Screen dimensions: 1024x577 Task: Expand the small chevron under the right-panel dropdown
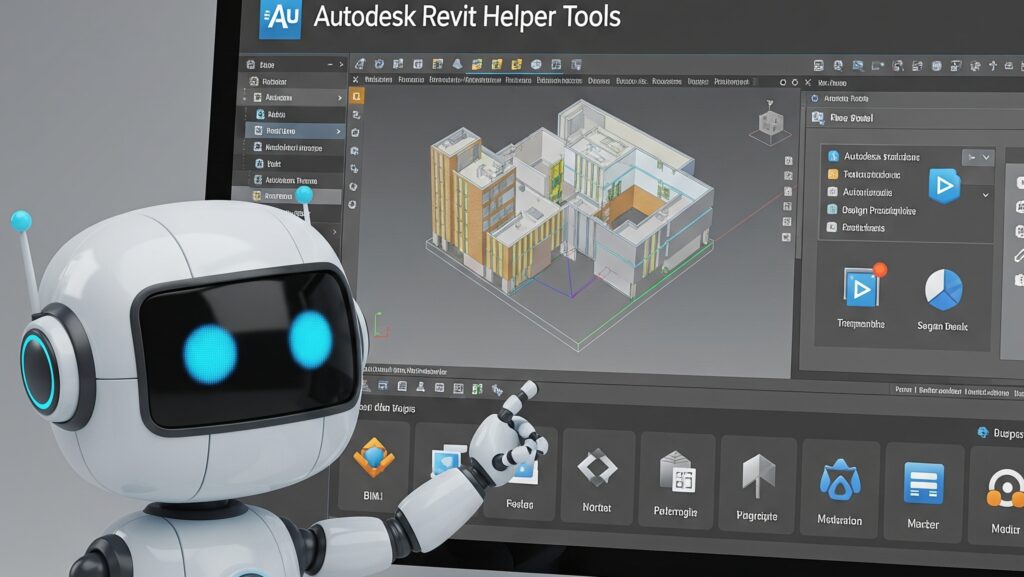(x=985, y=195)
